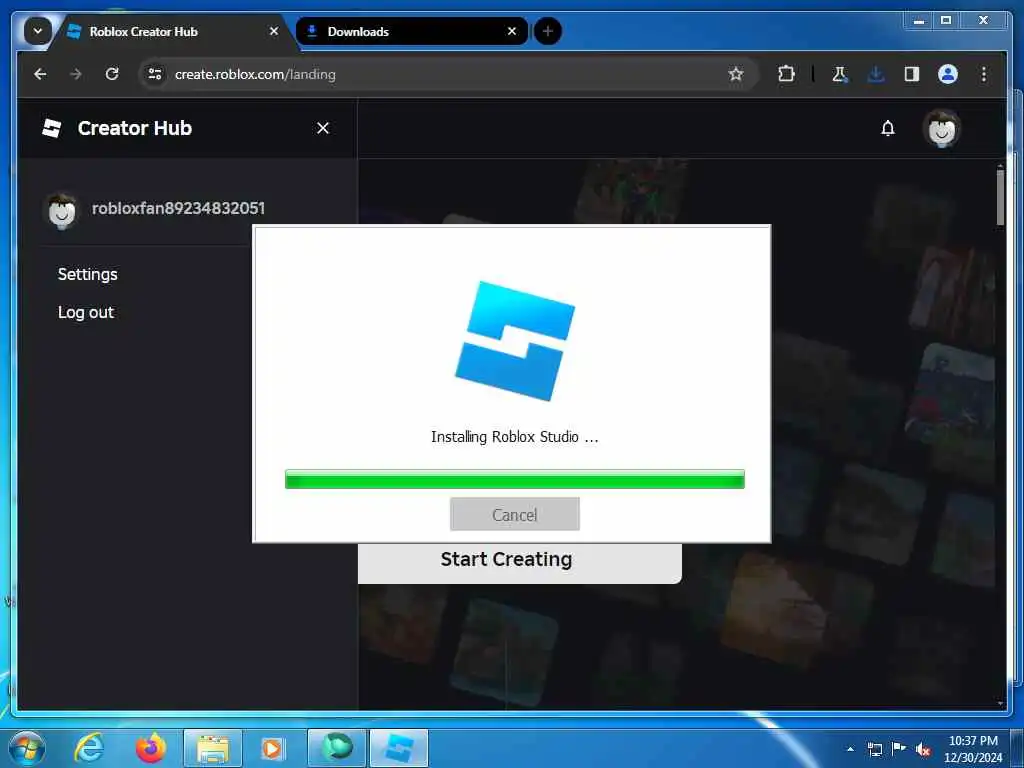Click the Creator Hub title
Screen dimensions: 1024x768
coord(135,128)
